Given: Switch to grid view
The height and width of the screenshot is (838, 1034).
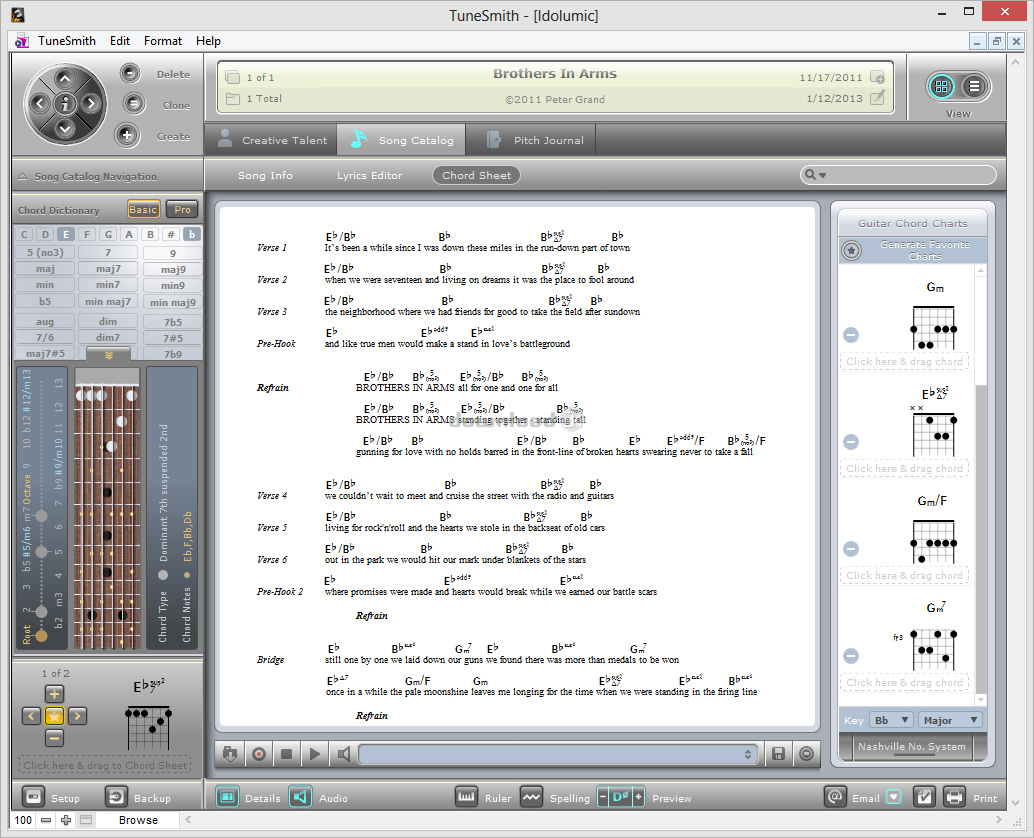Looking at the screenshot, I should 941,86.
